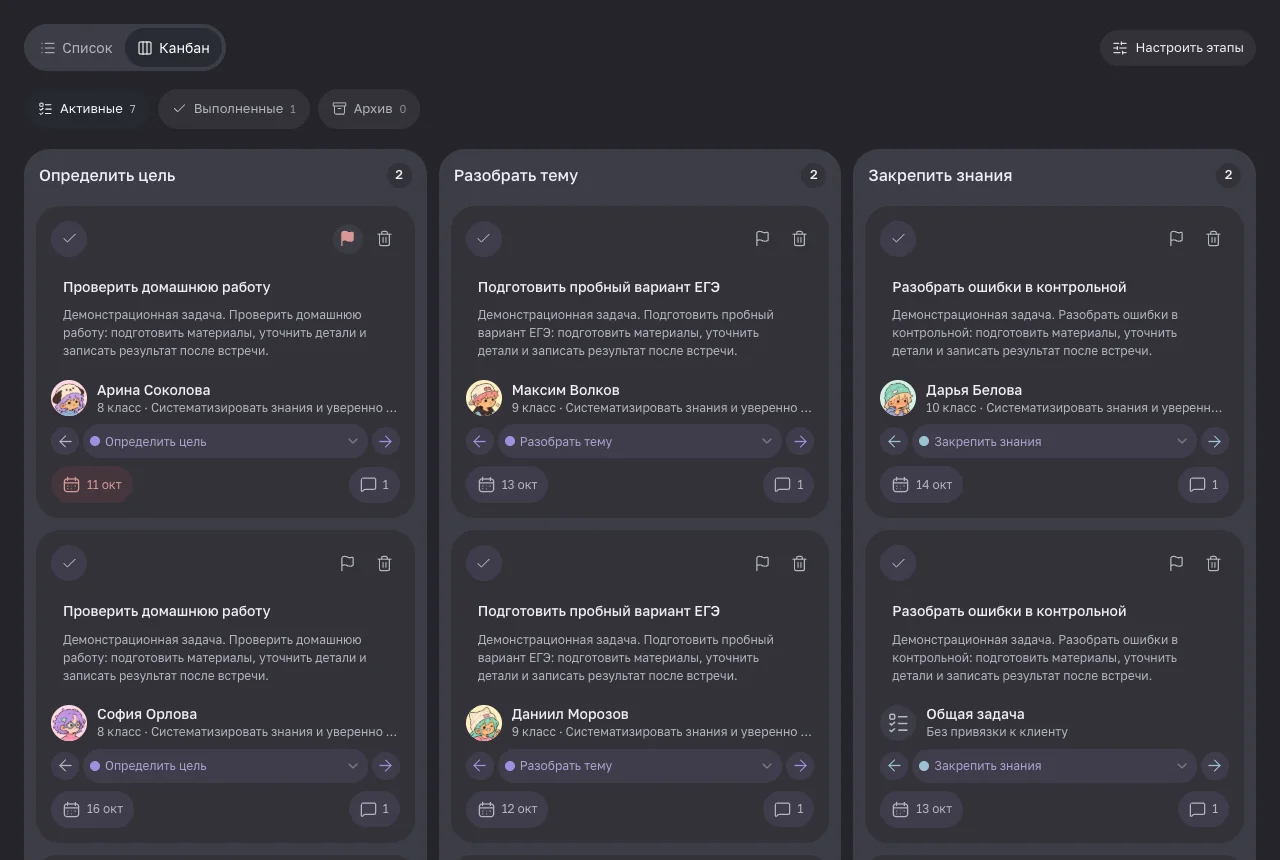The height and width of the screenshot is (860, 1280).
Task: Change the 11 окт due date
Action: point(92,485)
